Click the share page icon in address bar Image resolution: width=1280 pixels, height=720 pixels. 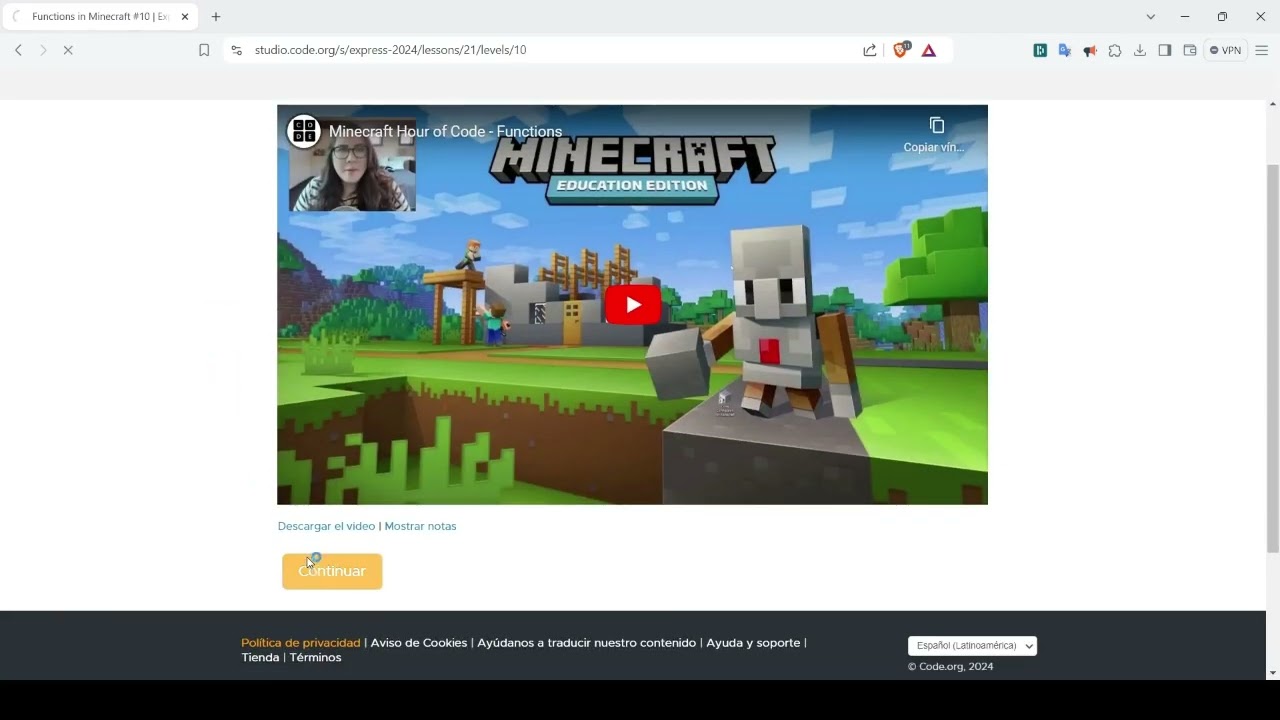[869, 50]
